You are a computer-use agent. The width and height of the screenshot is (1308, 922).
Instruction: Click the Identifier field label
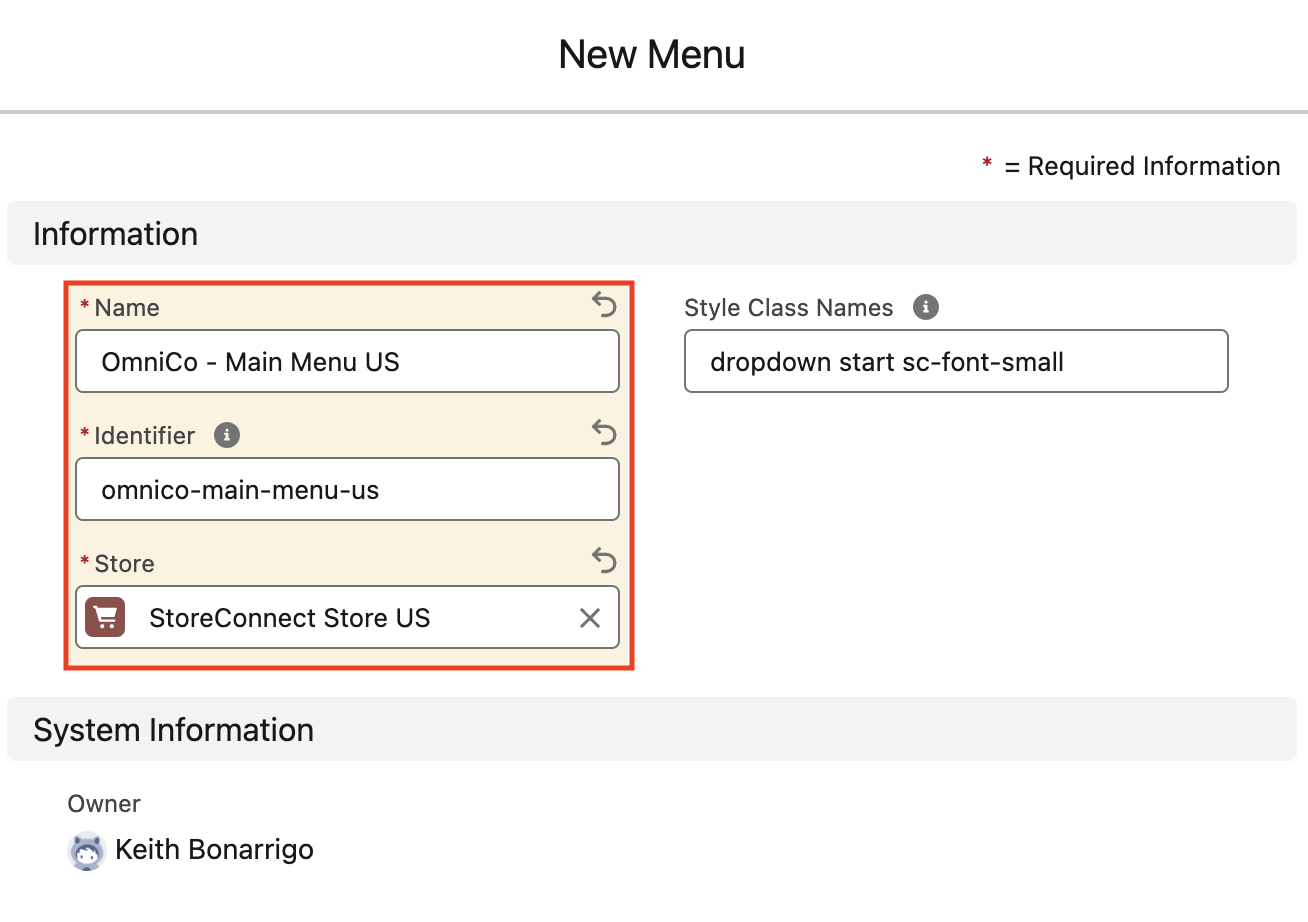(145, 435)
